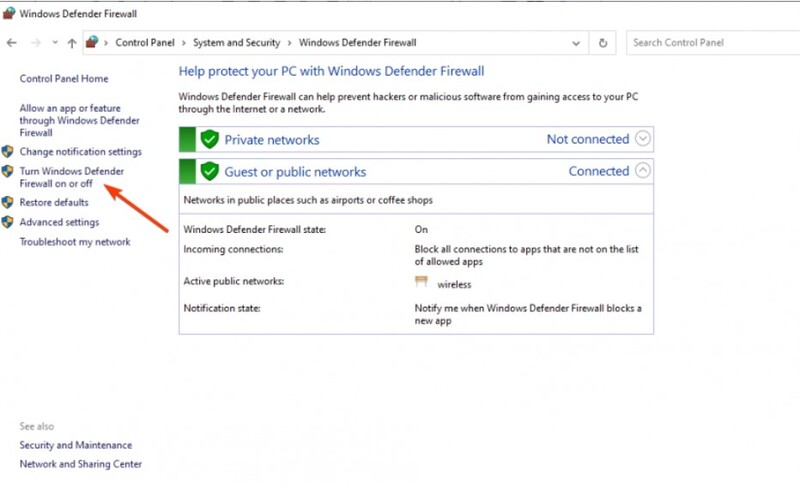The image size is (800, 494).
Task: Click the Active public networks label
Action: pos(234,281)
